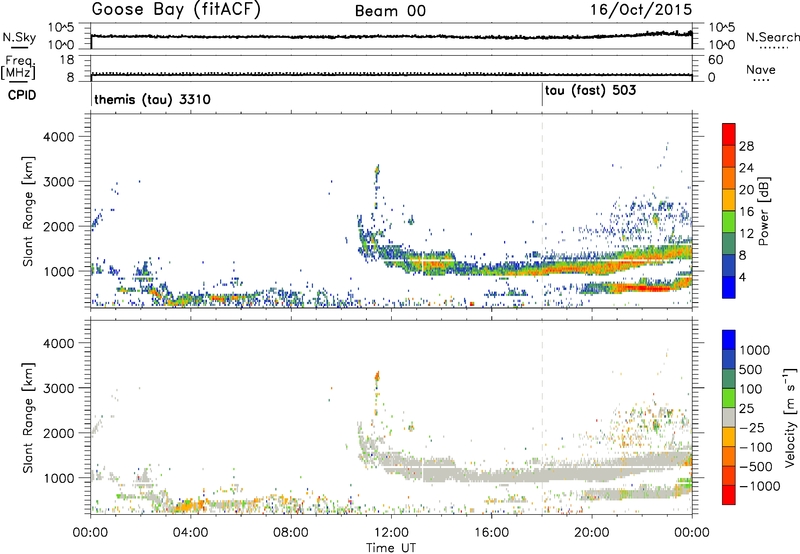This screenshot has width=800, height=554.
Task: Click the left '10^5' noise axis tick
Action: pyautogui.click(x=61, y=28)
